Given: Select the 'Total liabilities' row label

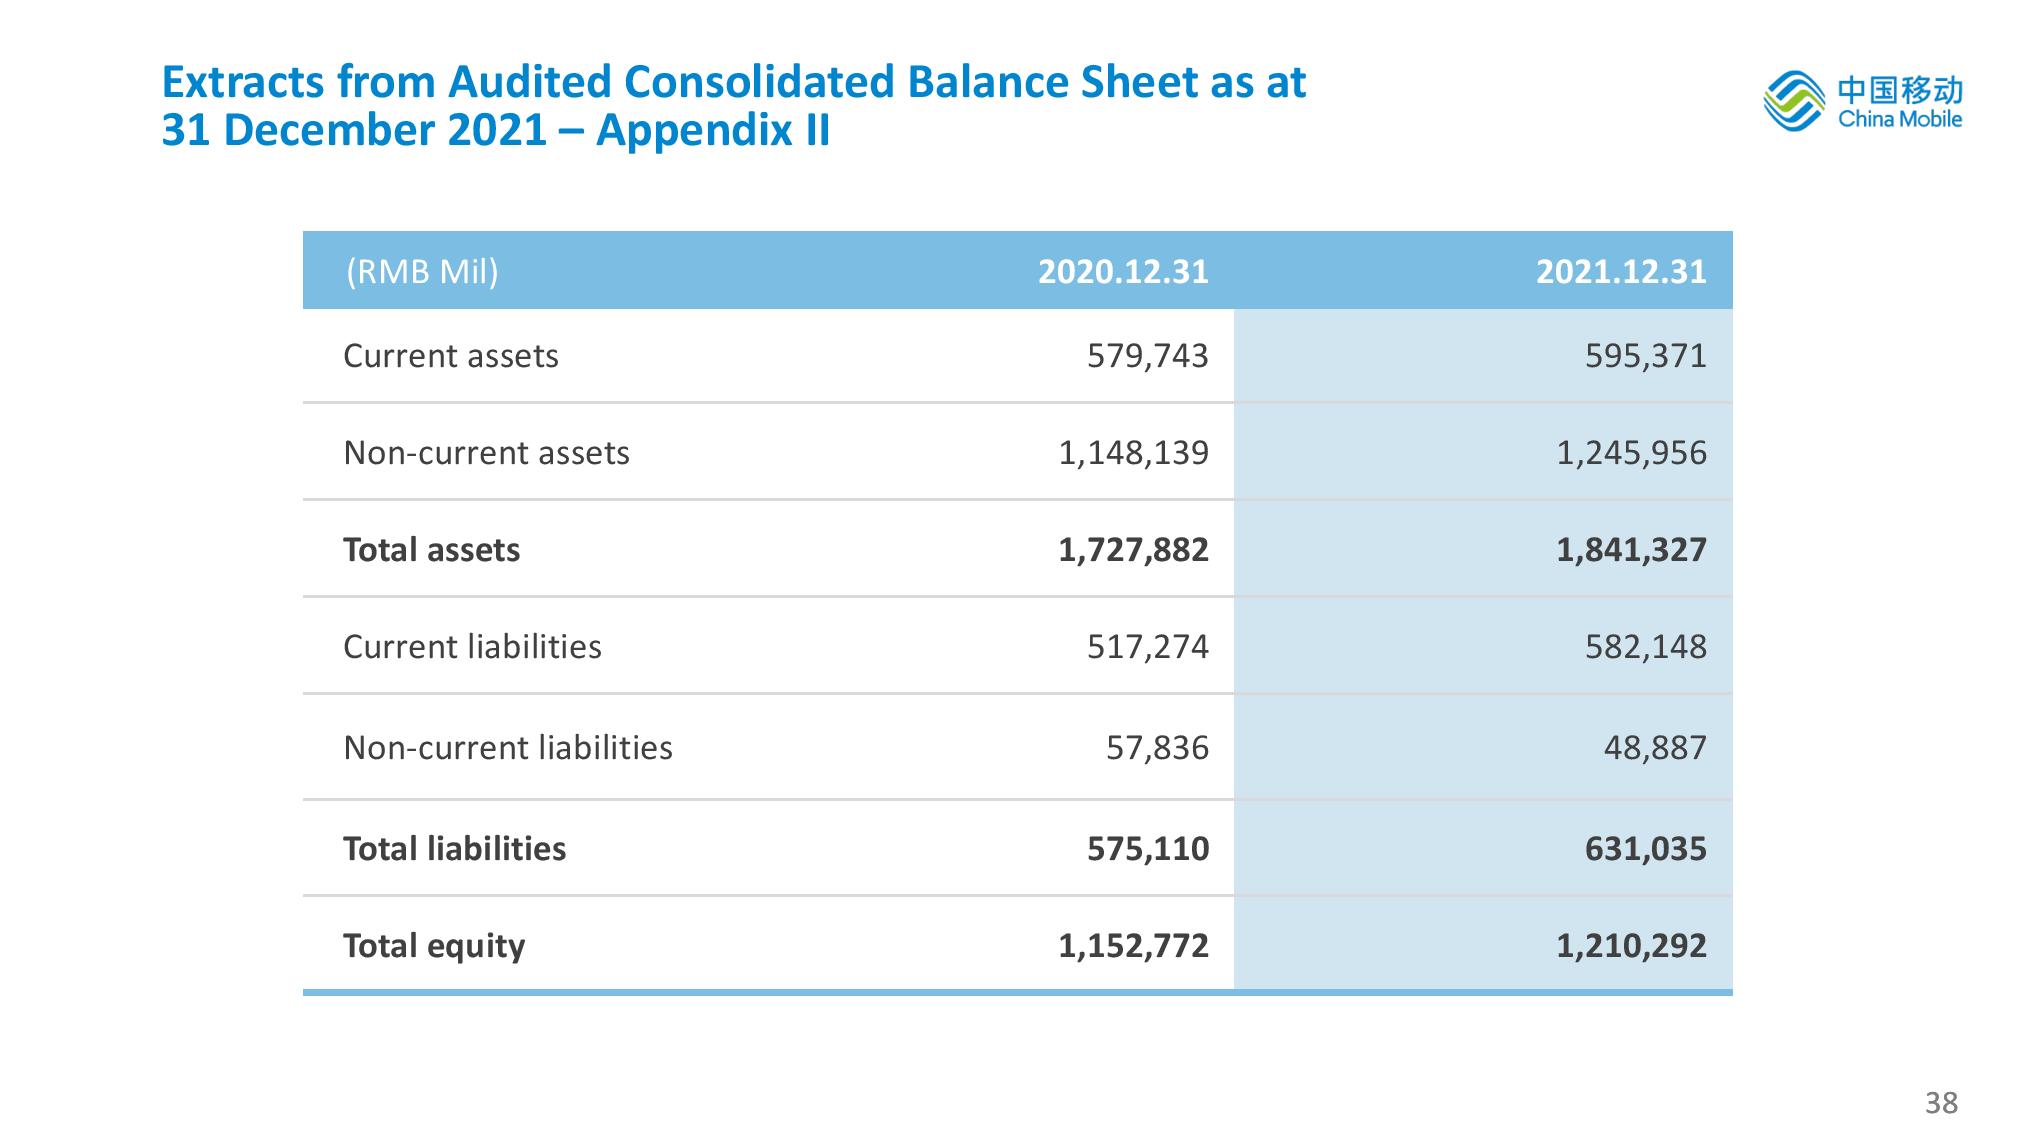Looking at the screenshot, I should tap(454, 849).
